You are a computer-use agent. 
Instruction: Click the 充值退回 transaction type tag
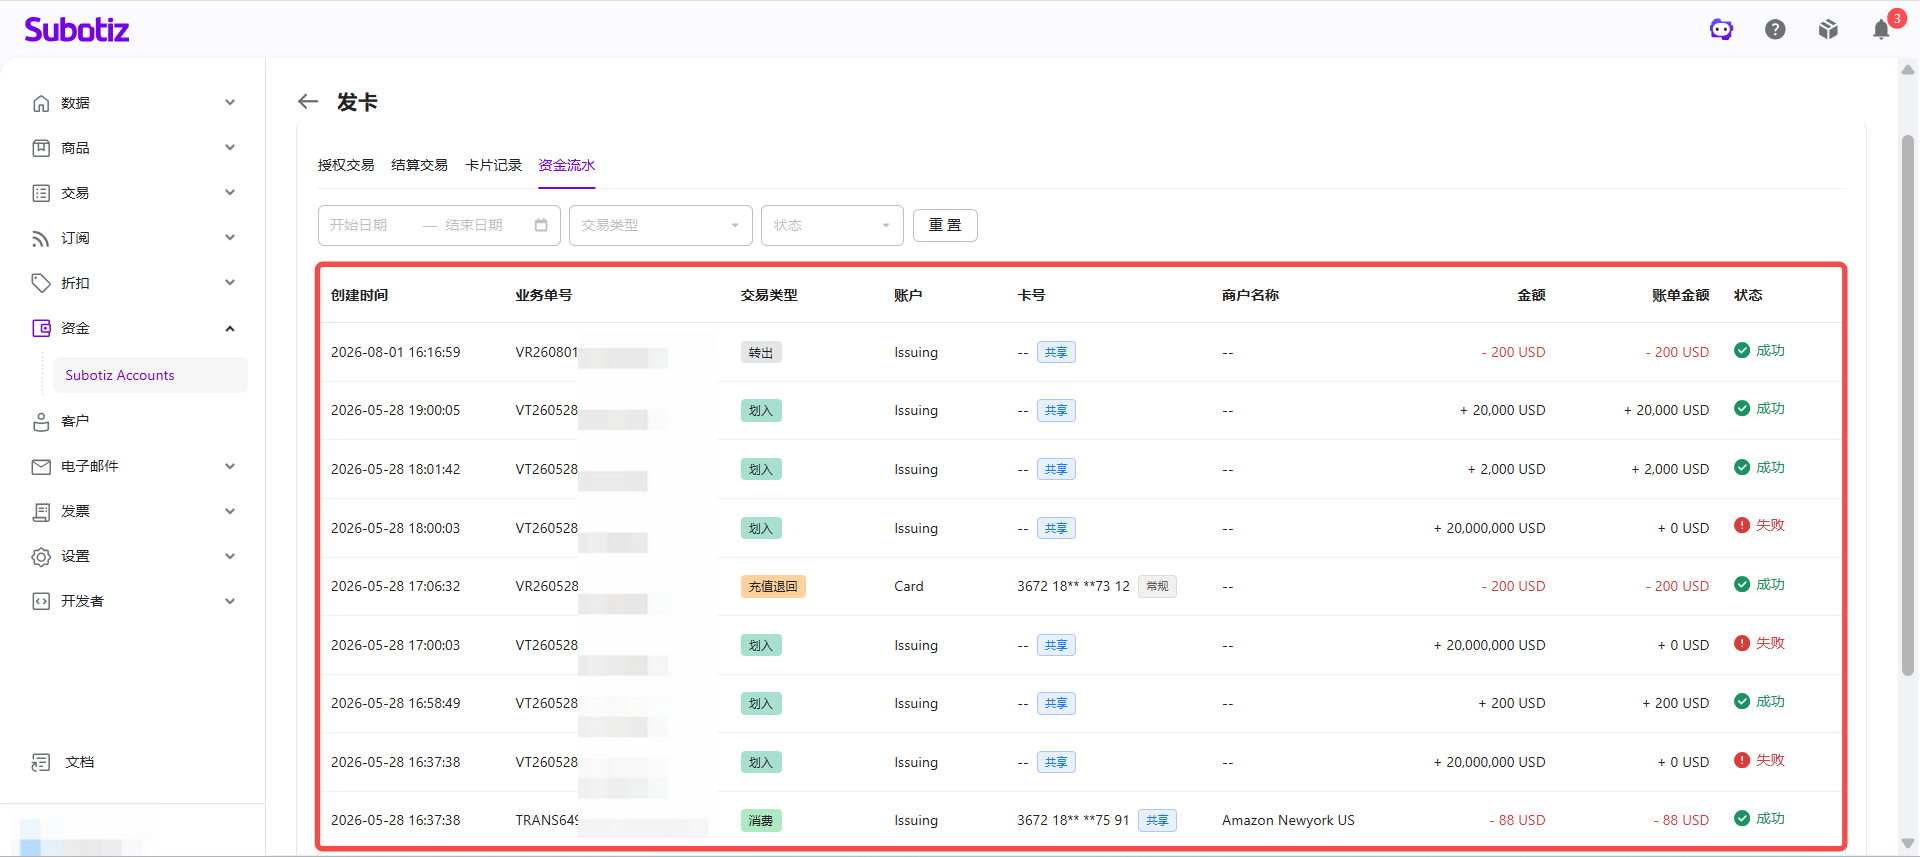click(773, 586)
